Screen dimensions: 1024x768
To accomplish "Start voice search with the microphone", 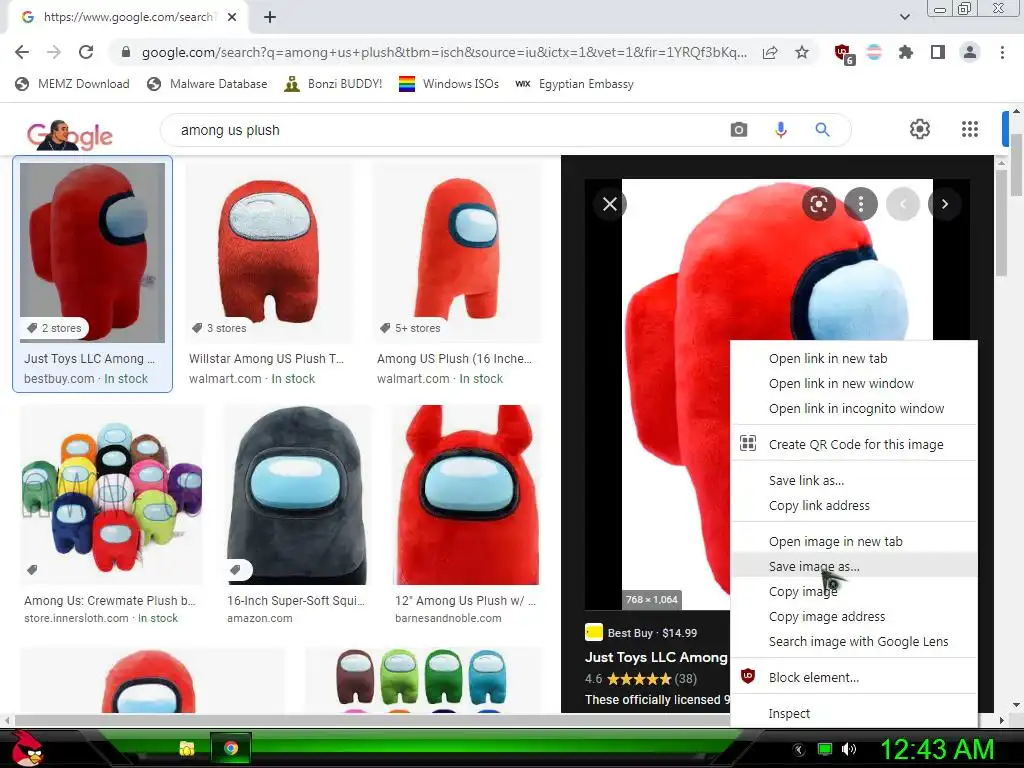I will pyautogui.click(x=780, y=130).
